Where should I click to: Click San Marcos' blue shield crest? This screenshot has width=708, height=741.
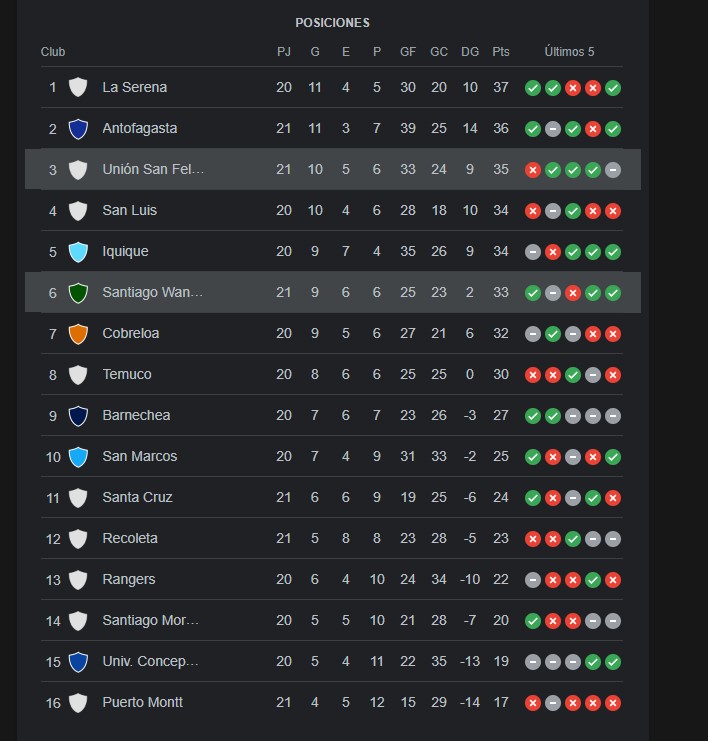tap(78, 457)
